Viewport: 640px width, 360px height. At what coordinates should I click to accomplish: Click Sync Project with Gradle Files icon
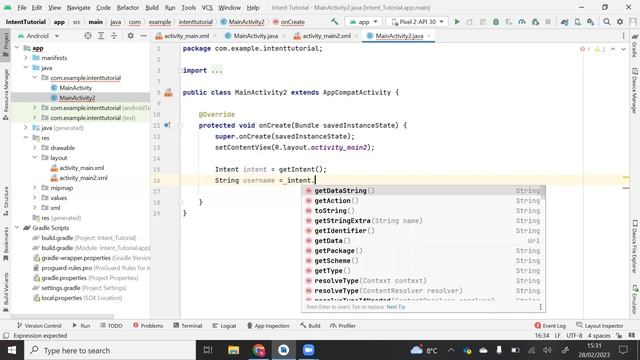(x=564, y=22)
